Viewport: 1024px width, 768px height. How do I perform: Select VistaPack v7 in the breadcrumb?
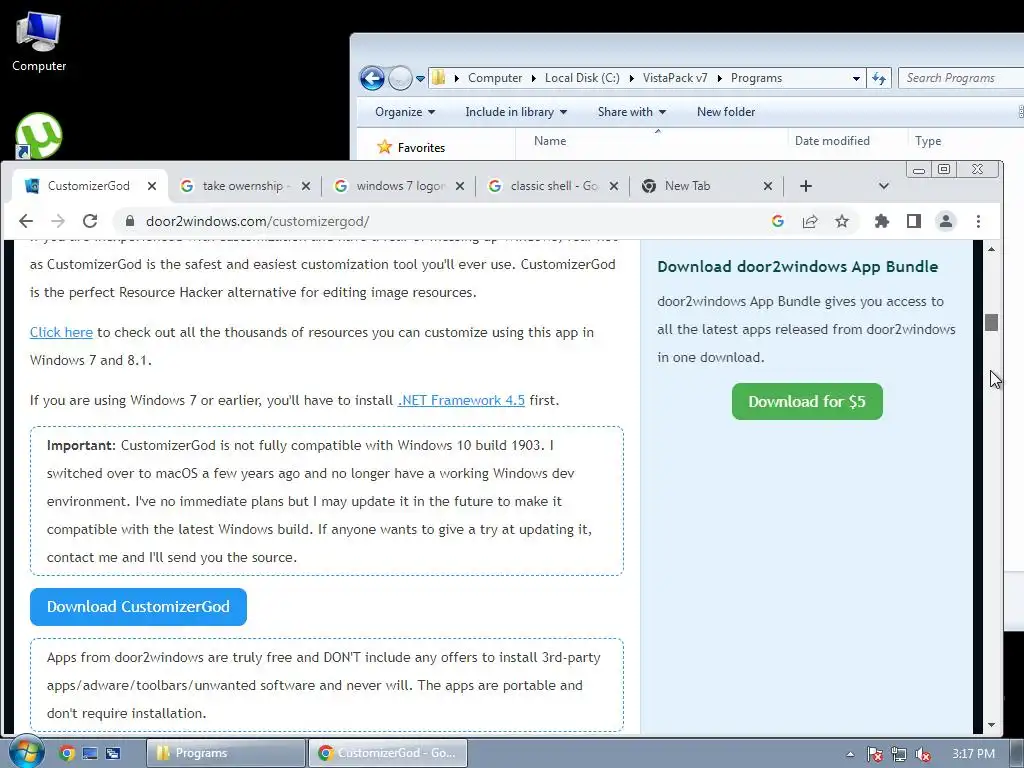675,78
